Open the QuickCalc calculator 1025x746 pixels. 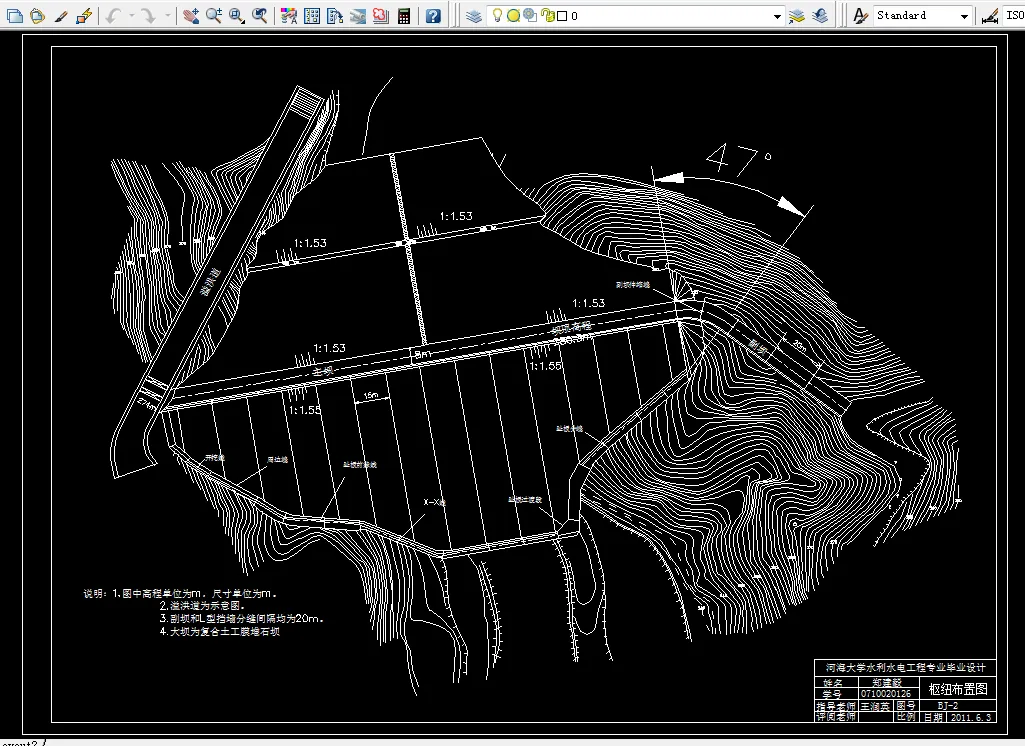[x=404, y=16]
